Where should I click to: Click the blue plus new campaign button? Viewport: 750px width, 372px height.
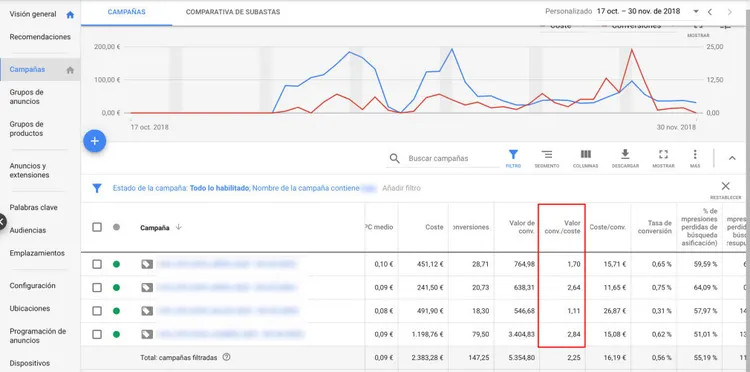95,141
